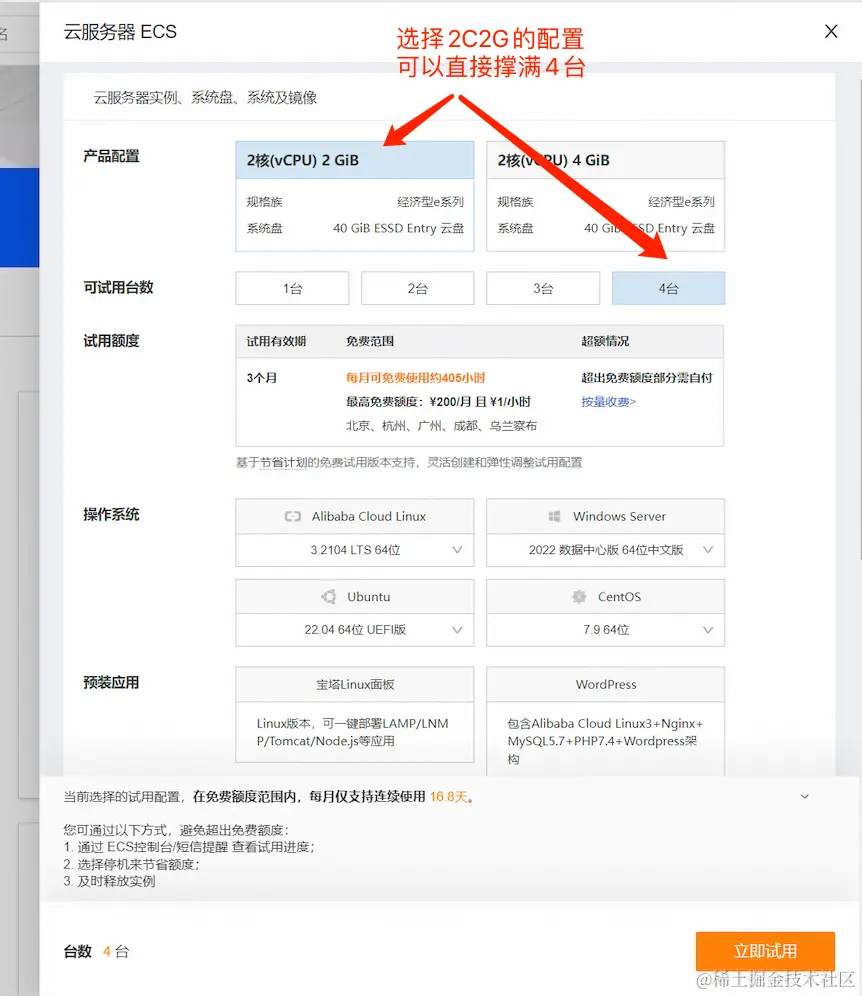Image resolution: width=862 pixels, height=996 pixels.
Task: Click the 16.8天 usage duration text
Action: pyautogui.click(x=448, y=797)
